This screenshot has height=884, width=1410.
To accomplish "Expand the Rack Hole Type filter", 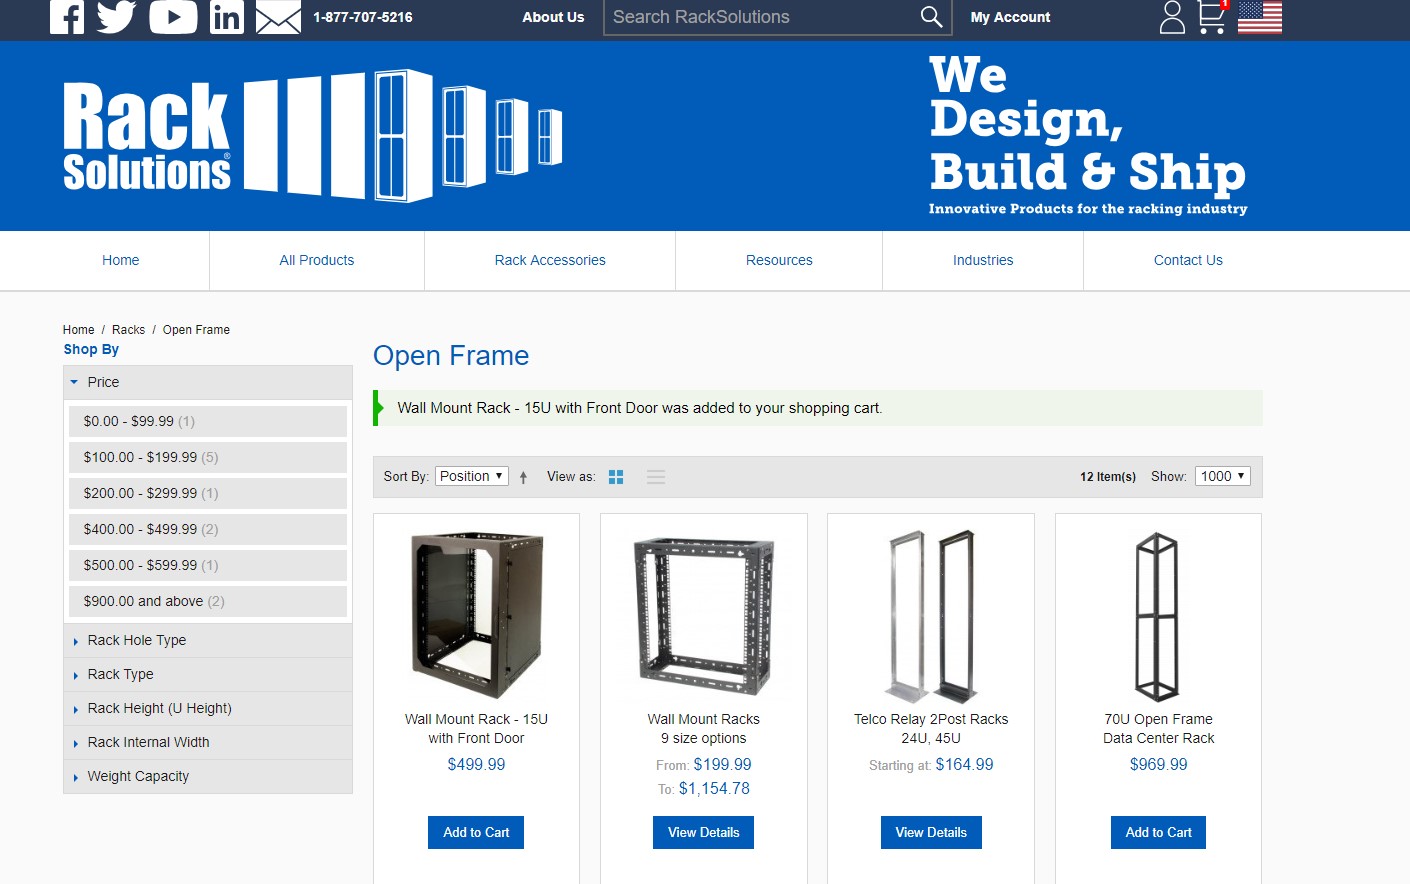I will coord(208,640).
